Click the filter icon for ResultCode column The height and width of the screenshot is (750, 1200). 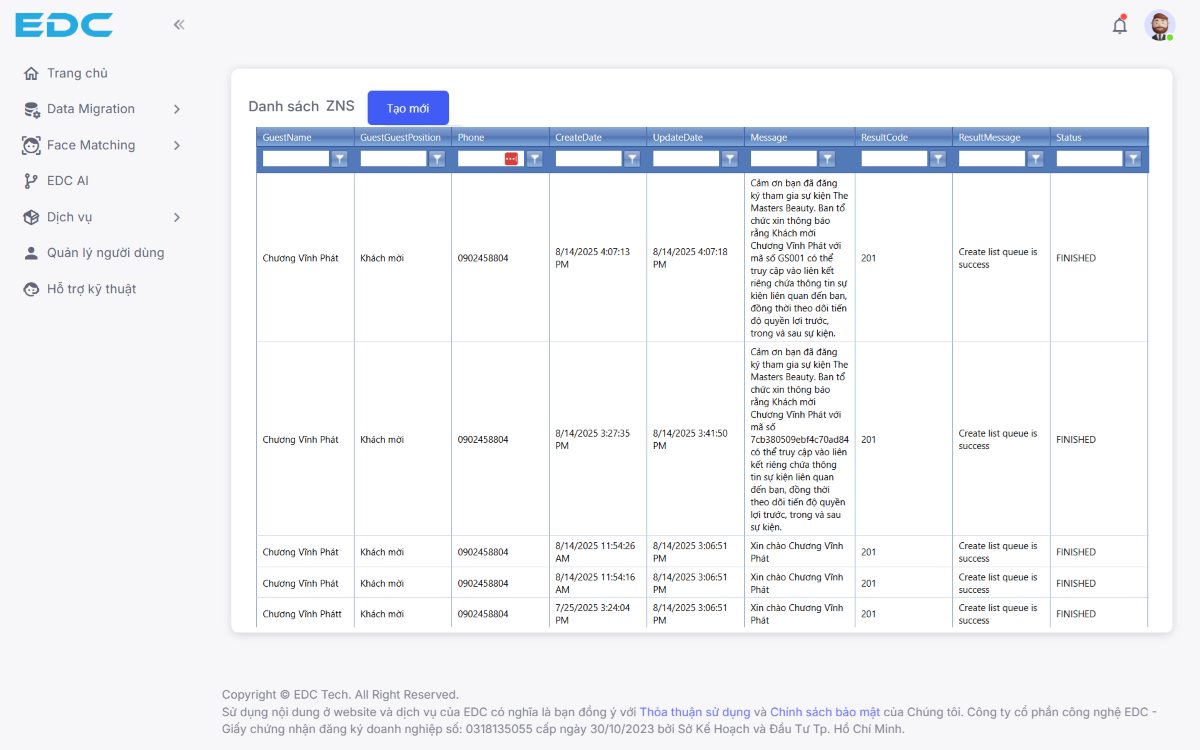coord(938,158)
